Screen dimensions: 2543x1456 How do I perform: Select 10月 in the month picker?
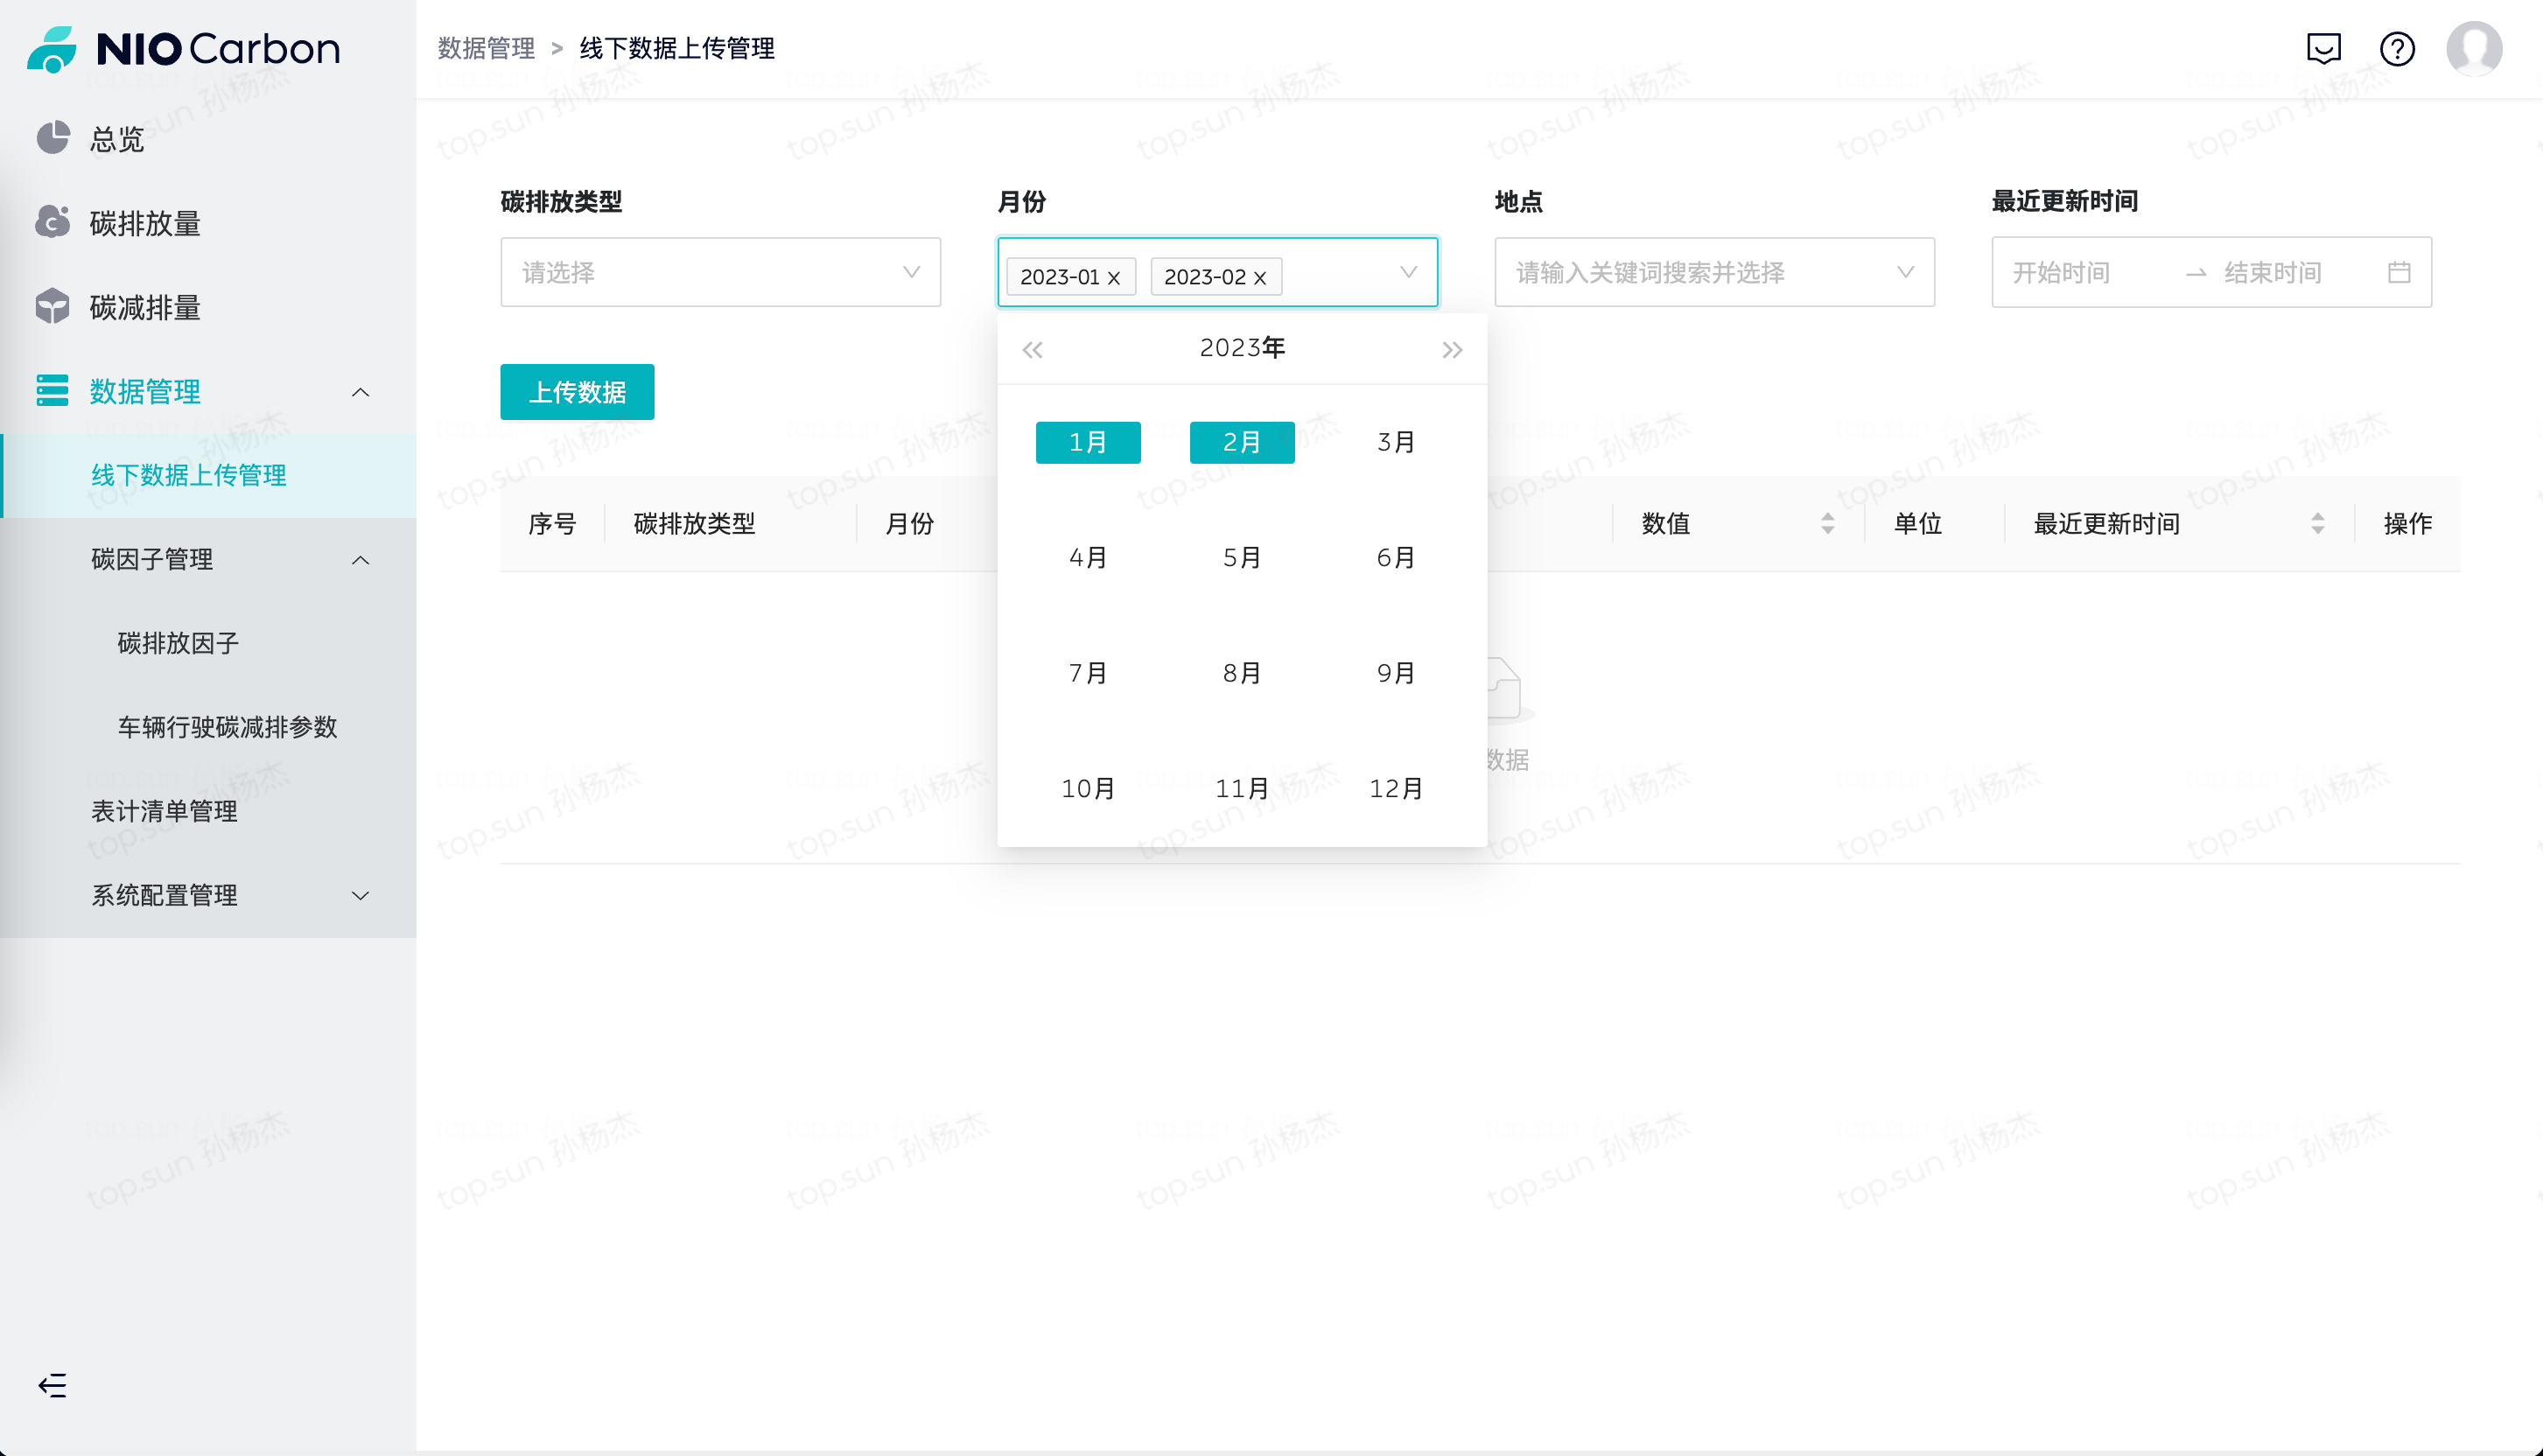pos(1088,788)
